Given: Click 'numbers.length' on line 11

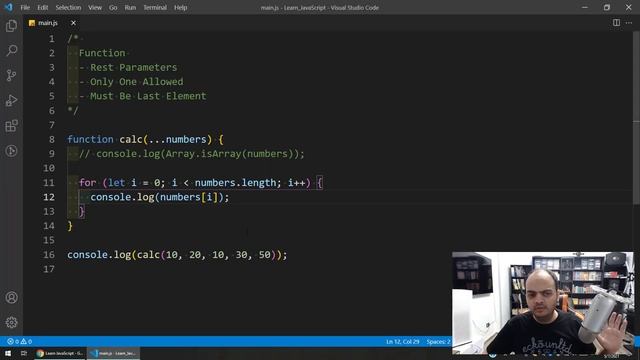Looking at the screenshot, I should coord(236,182).
